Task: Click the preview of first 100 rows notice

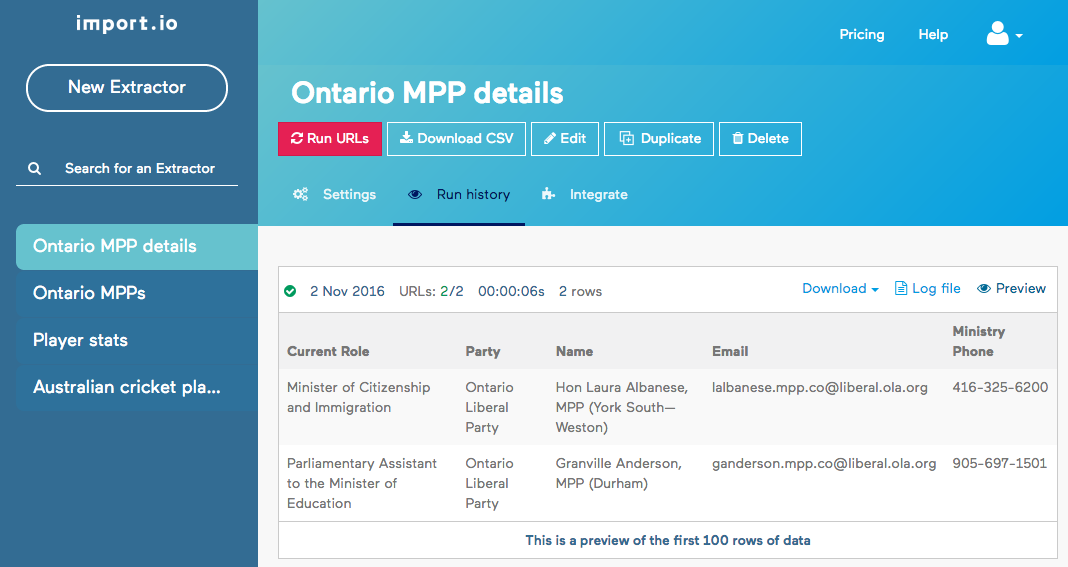Action: point(668,540)
